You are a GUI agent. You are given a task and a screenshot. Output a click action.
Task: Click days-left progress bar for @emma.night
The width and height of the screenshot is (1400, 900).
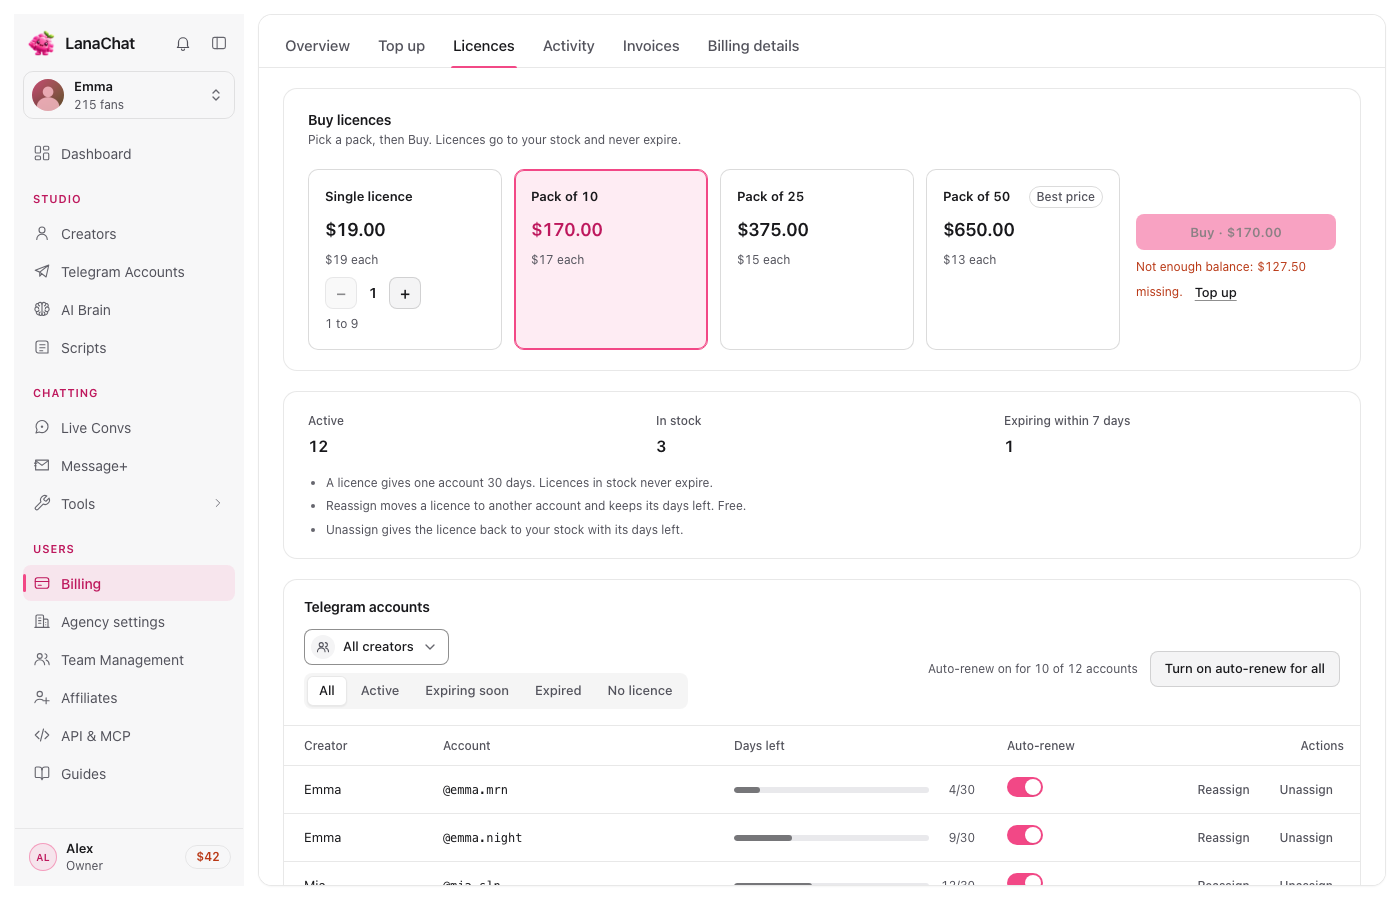(x=831, y=838)
